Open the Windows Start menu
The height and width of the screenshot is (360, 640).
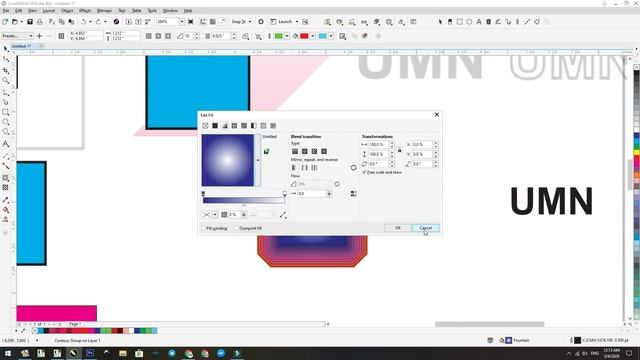7,353
